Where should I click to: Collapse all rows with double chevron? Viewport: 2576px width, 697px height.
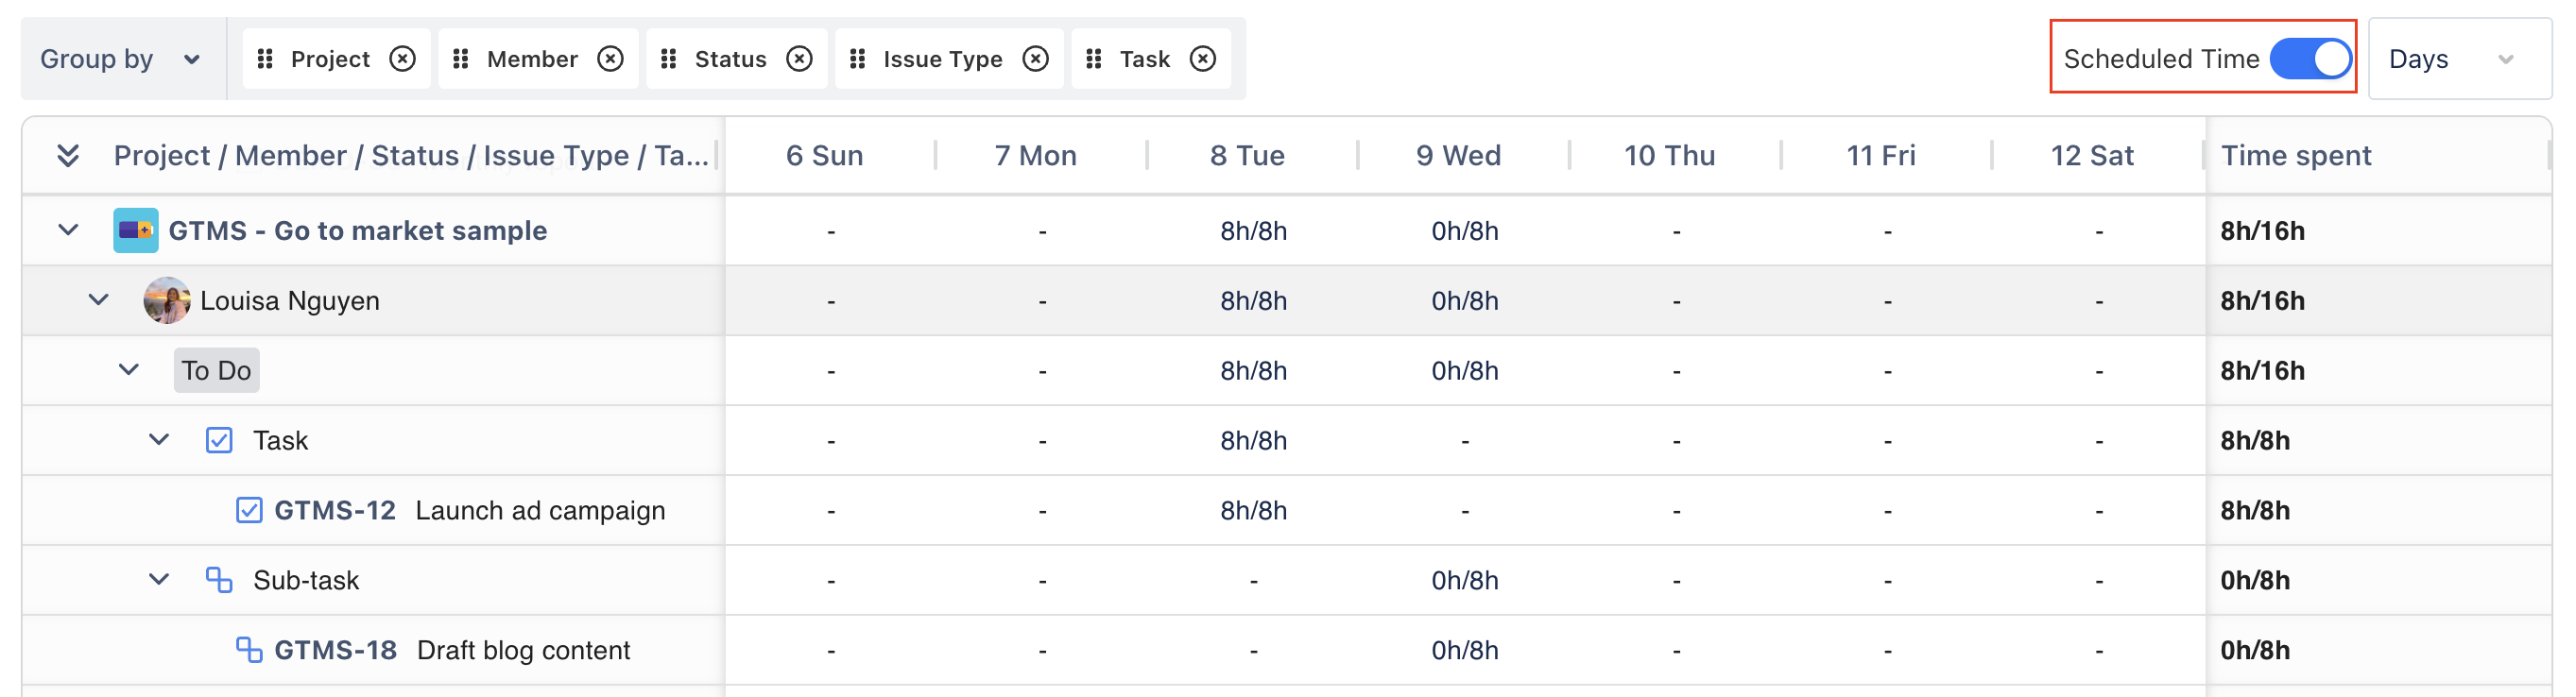point(68,155)
